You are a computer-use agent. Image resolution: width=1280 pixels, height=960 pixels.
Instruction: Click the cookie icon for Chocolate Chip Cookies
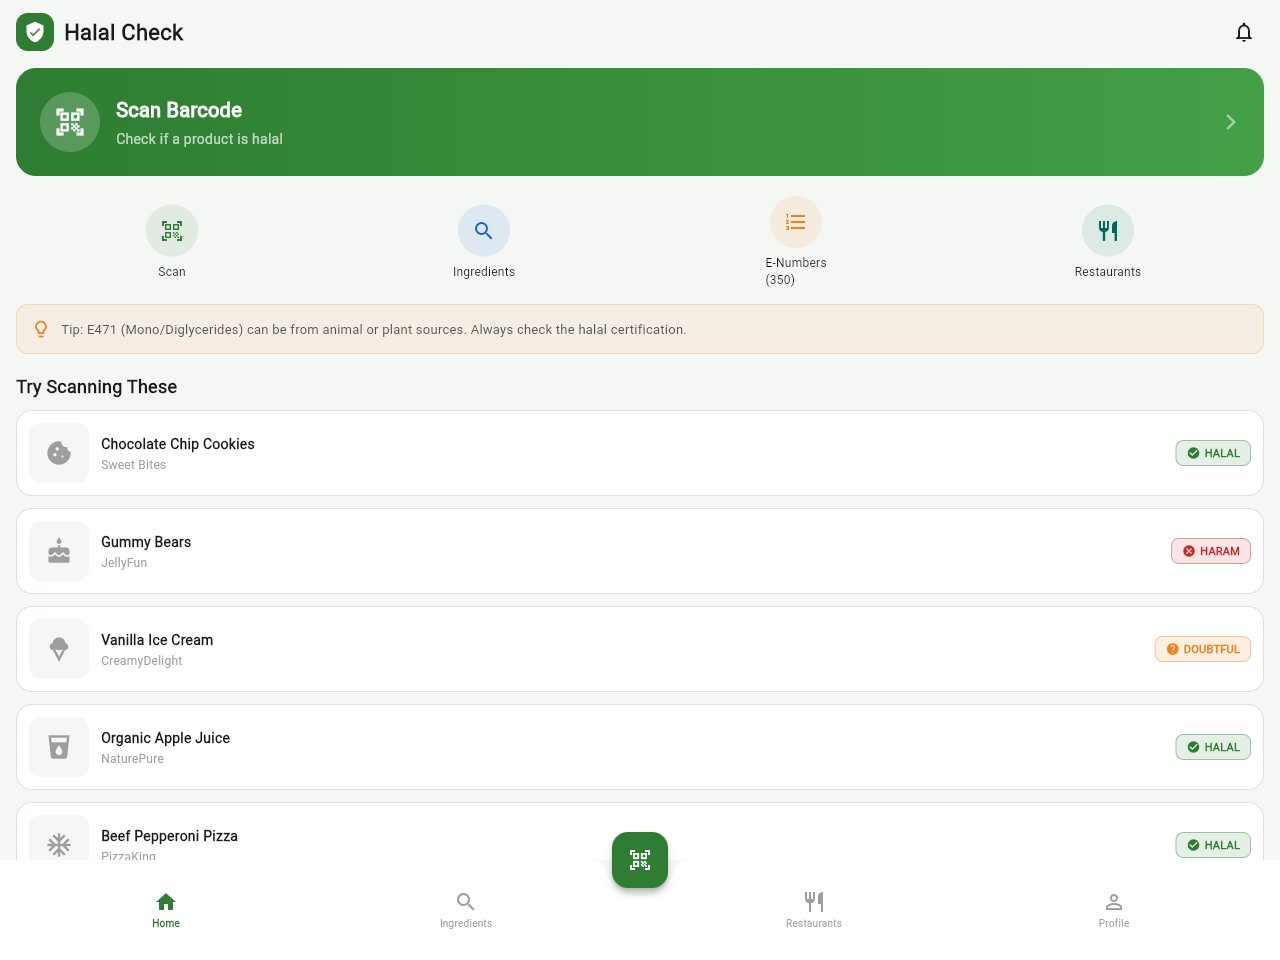coord(59,453)
